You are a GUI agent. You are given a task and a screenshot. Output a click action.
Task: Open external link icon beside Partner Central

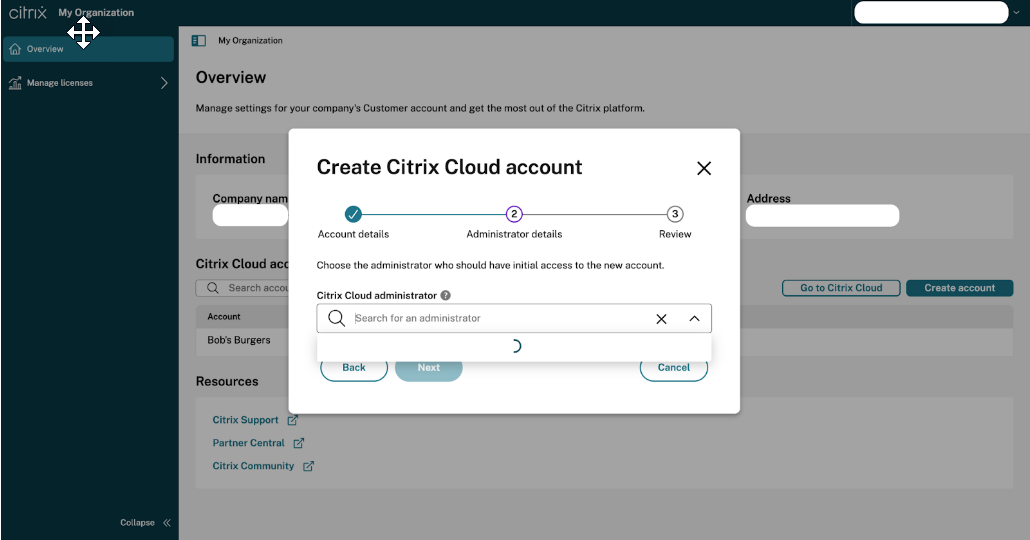click(298, 443)
